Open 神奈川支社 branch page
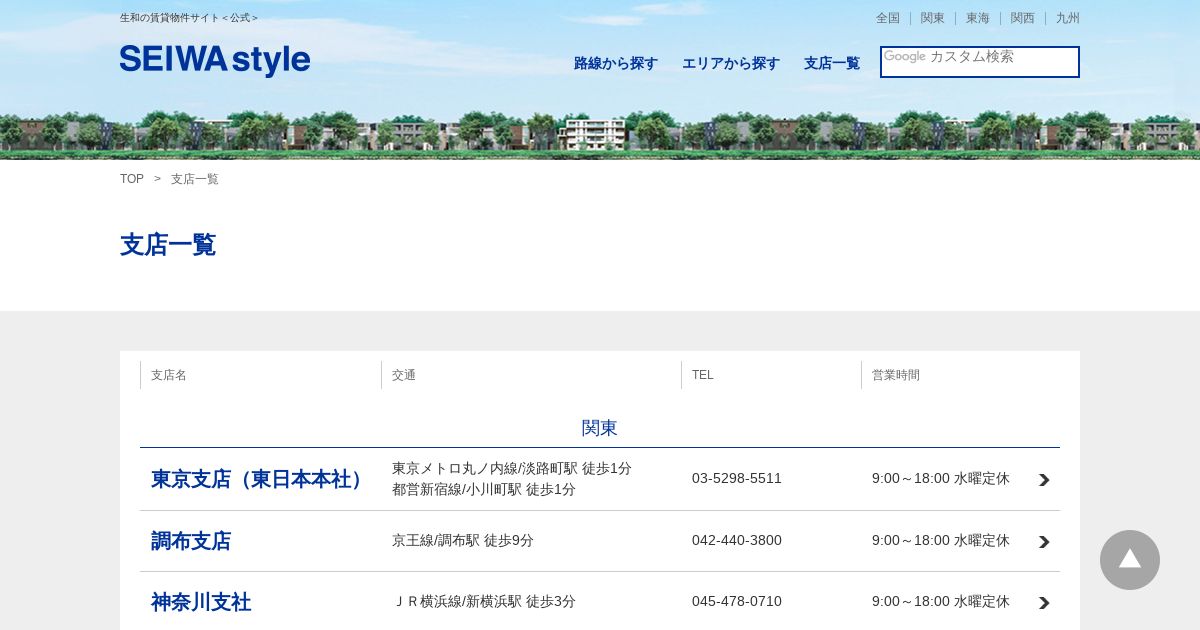This screenshot has width=1200, height=630. click(x=201, y=602)
